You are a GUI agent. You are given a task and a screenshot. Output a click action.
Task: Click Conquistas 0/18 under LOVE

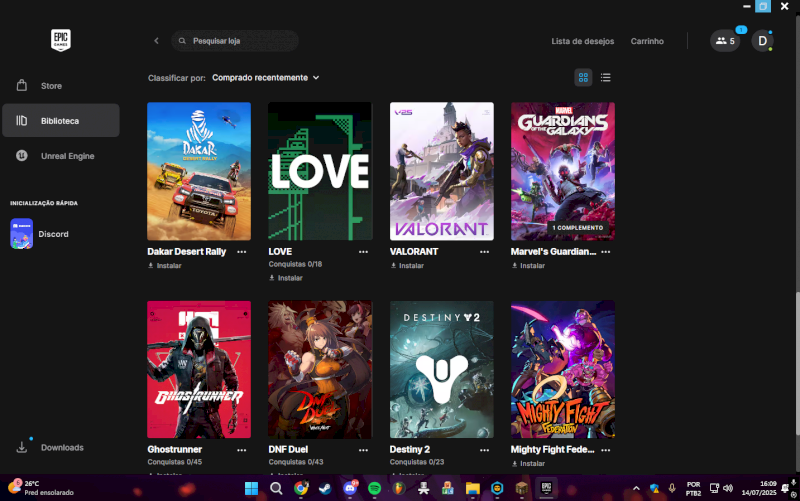(x=295, y=264)
